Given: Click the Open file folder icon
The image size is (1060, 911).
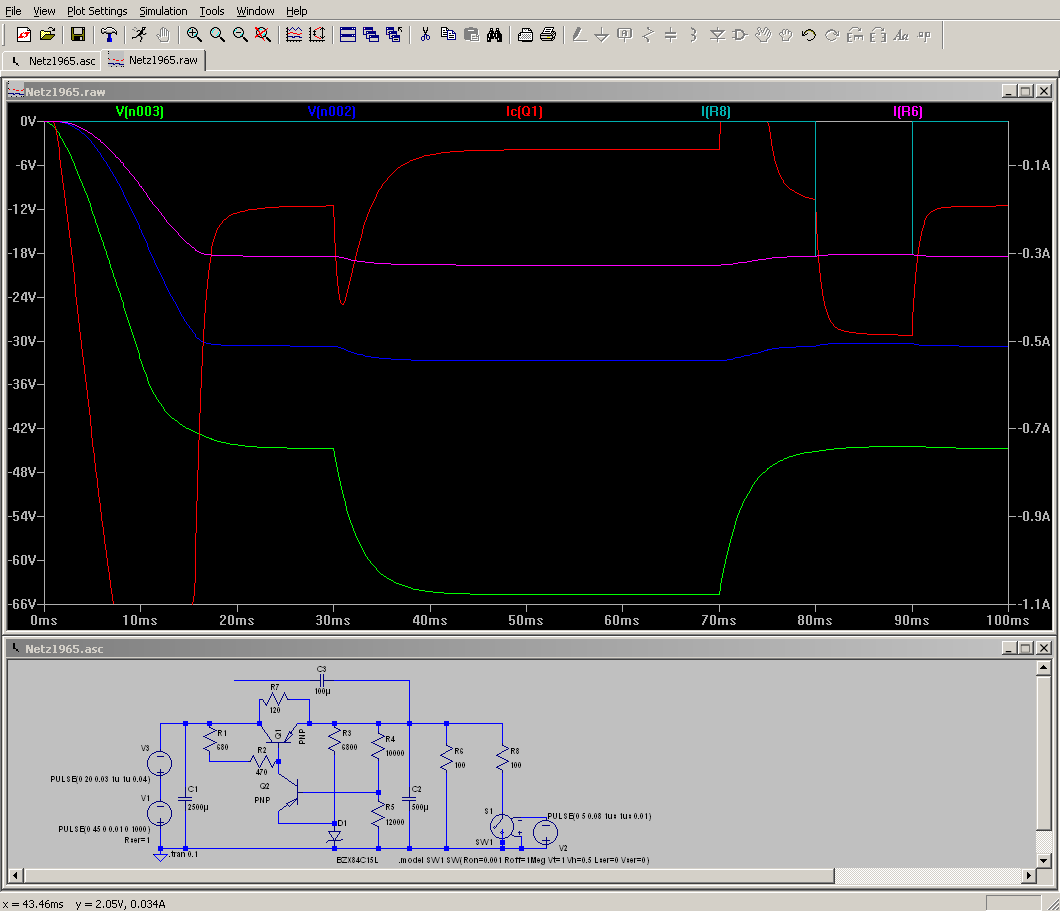Looking at the screenshot, I should pos(47,34).
